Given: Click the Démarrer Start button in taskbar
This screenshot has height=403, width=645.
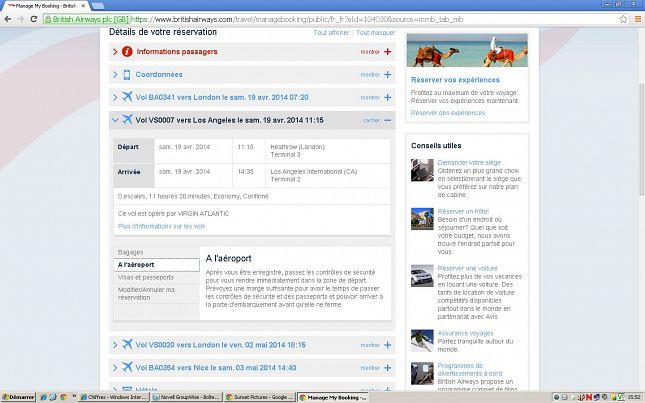Looking at the screenshot, I should point(18,397).
